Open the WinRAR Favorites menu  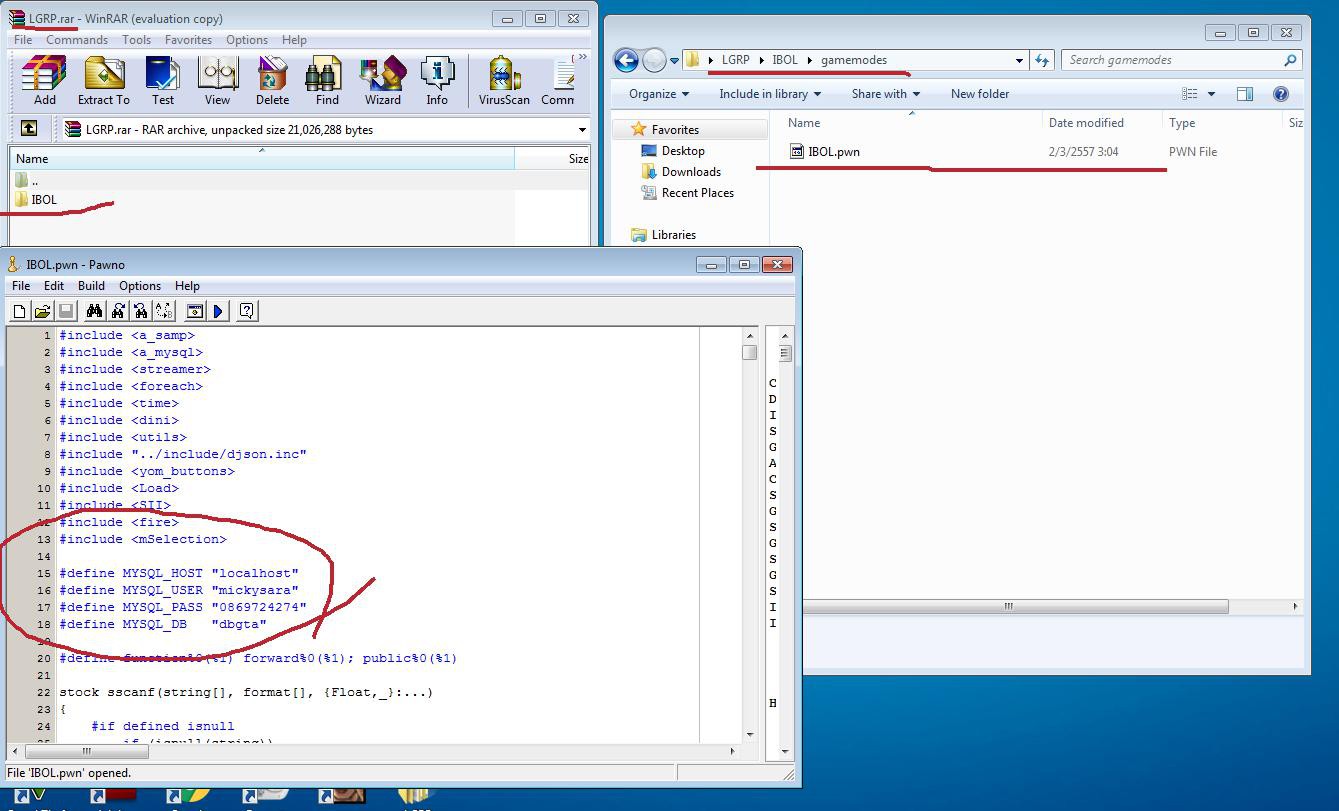click(188, 40)
